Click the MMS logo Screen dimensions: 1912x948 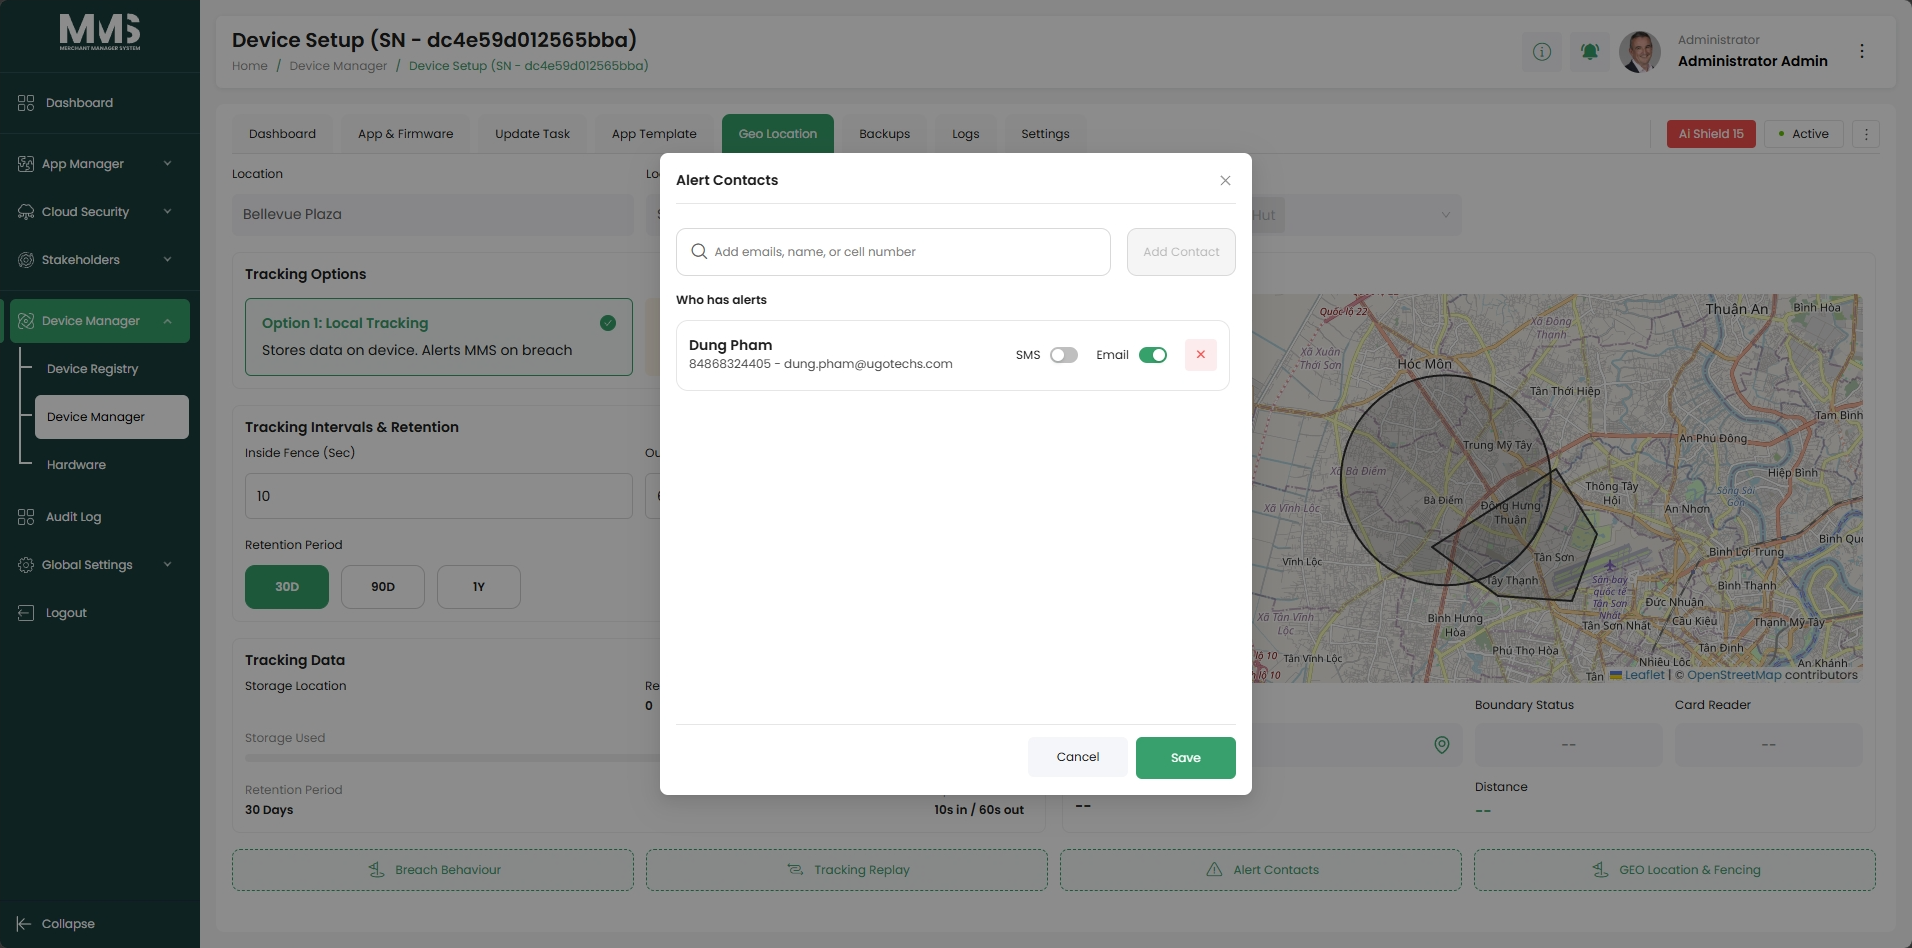[100, 32]
